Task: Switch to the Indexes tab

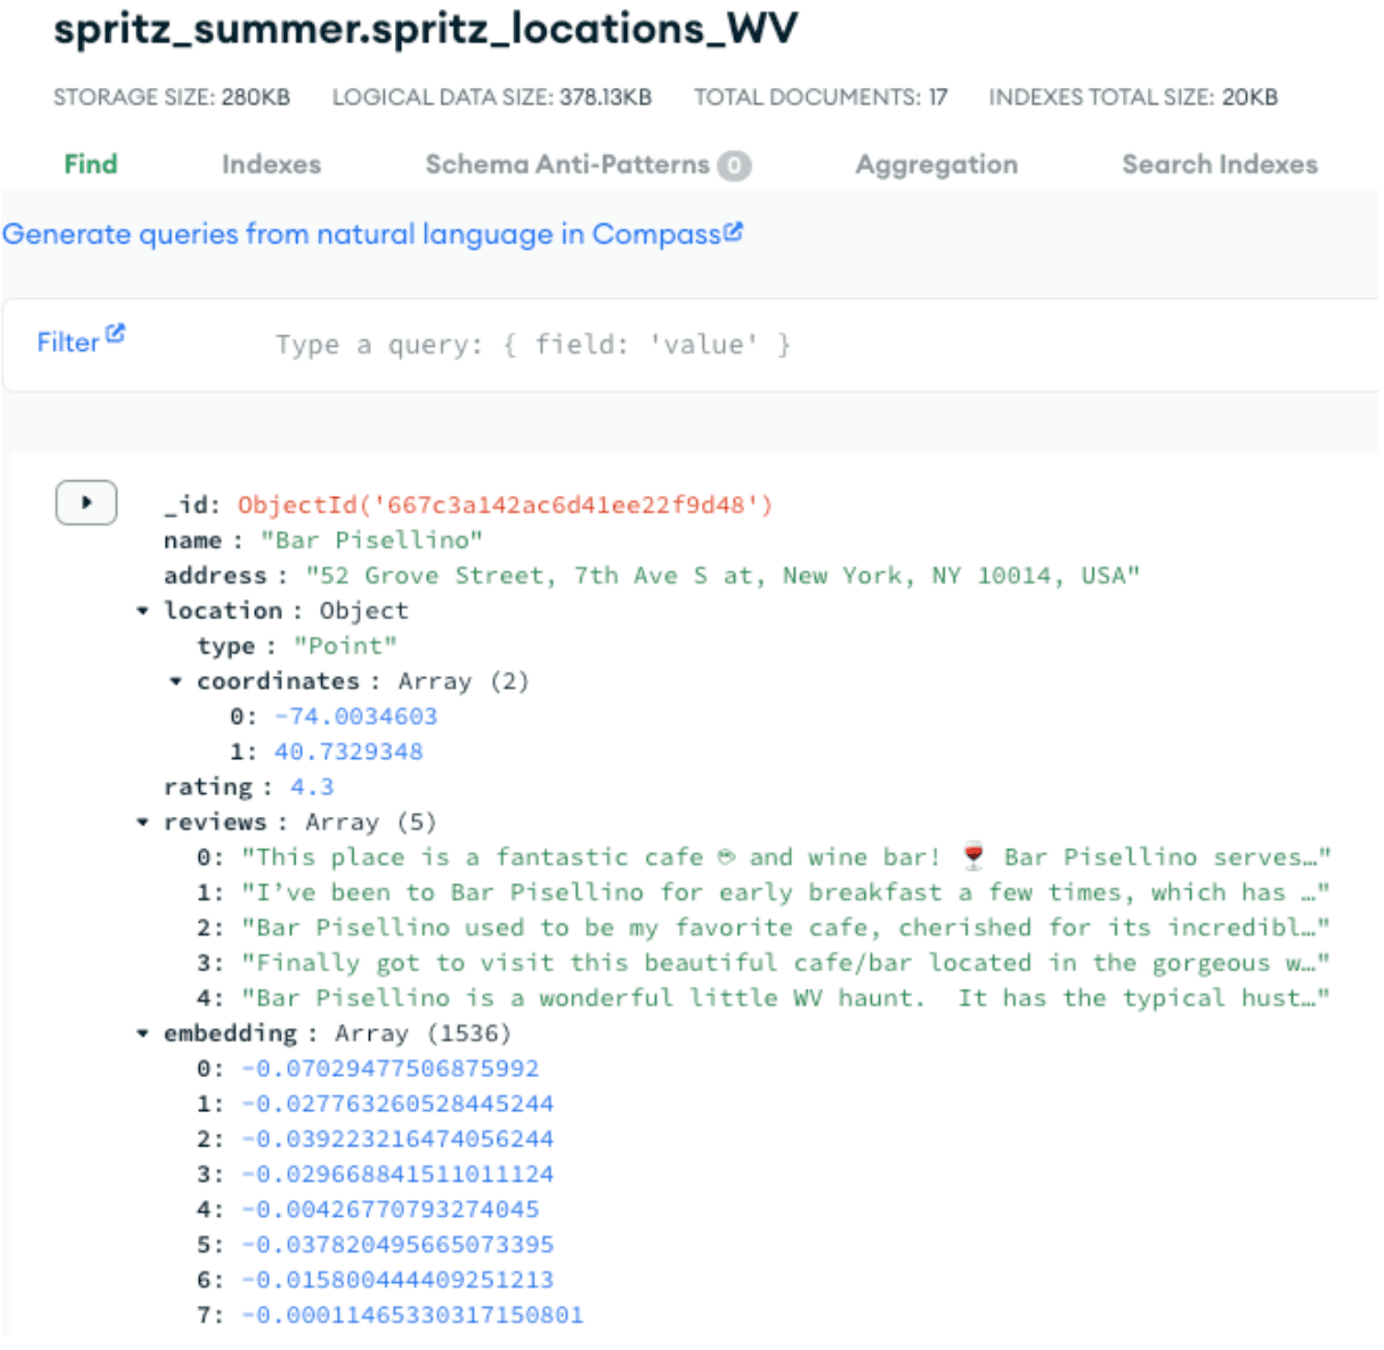Action: pos(273,164)
